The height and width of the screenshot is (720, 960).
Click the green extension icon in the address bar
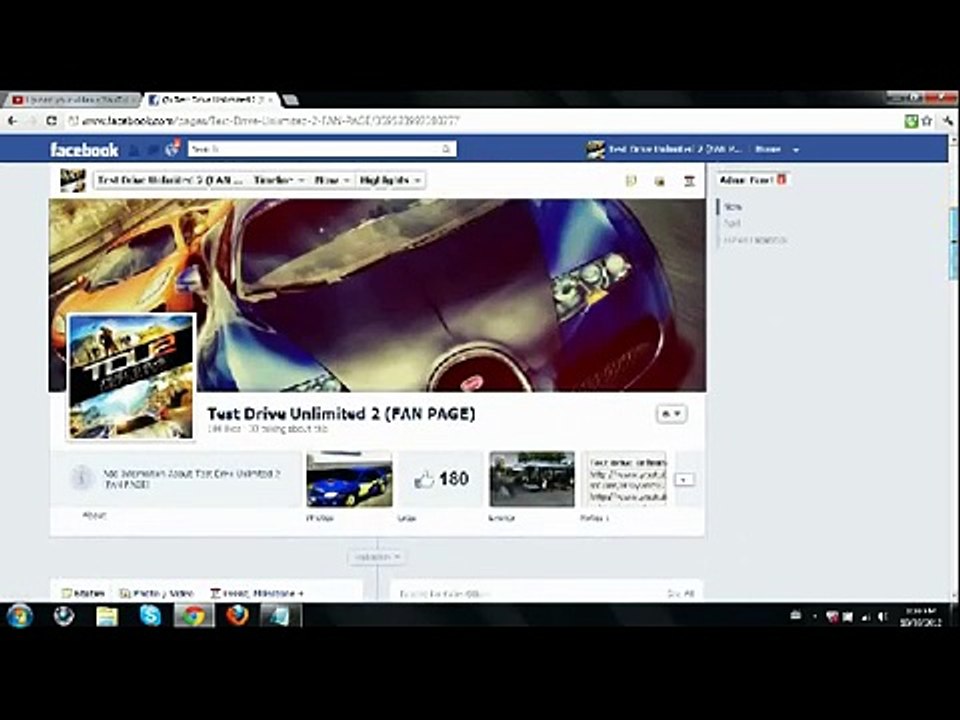point(911,121)
